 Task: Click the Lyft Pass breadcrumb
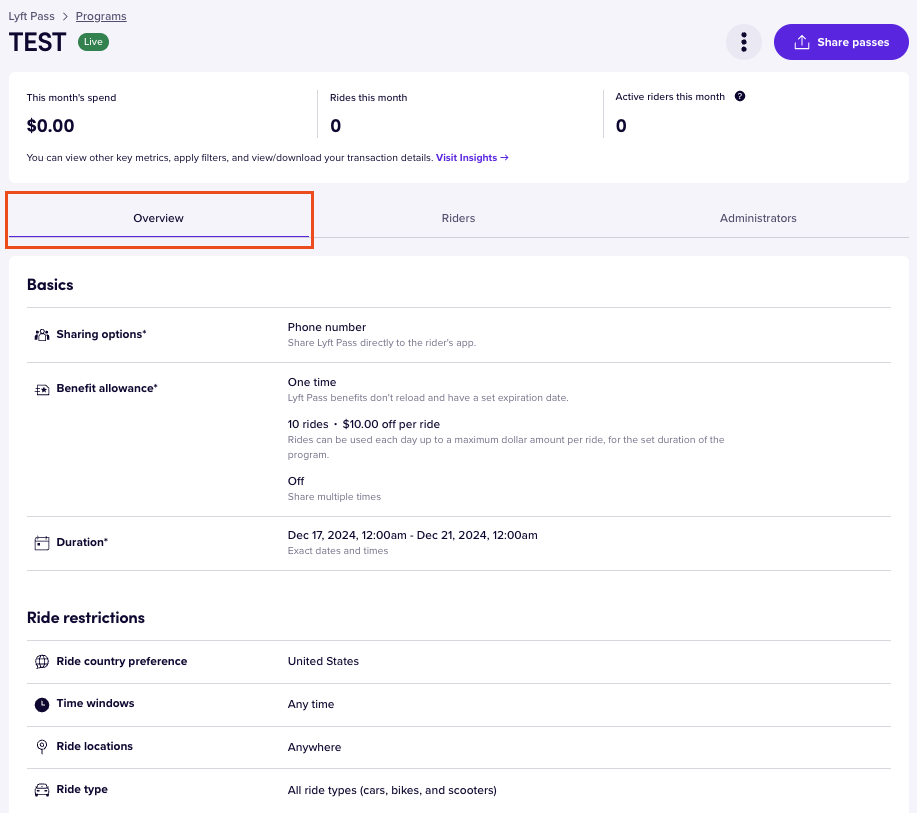(x=32, y=16)
